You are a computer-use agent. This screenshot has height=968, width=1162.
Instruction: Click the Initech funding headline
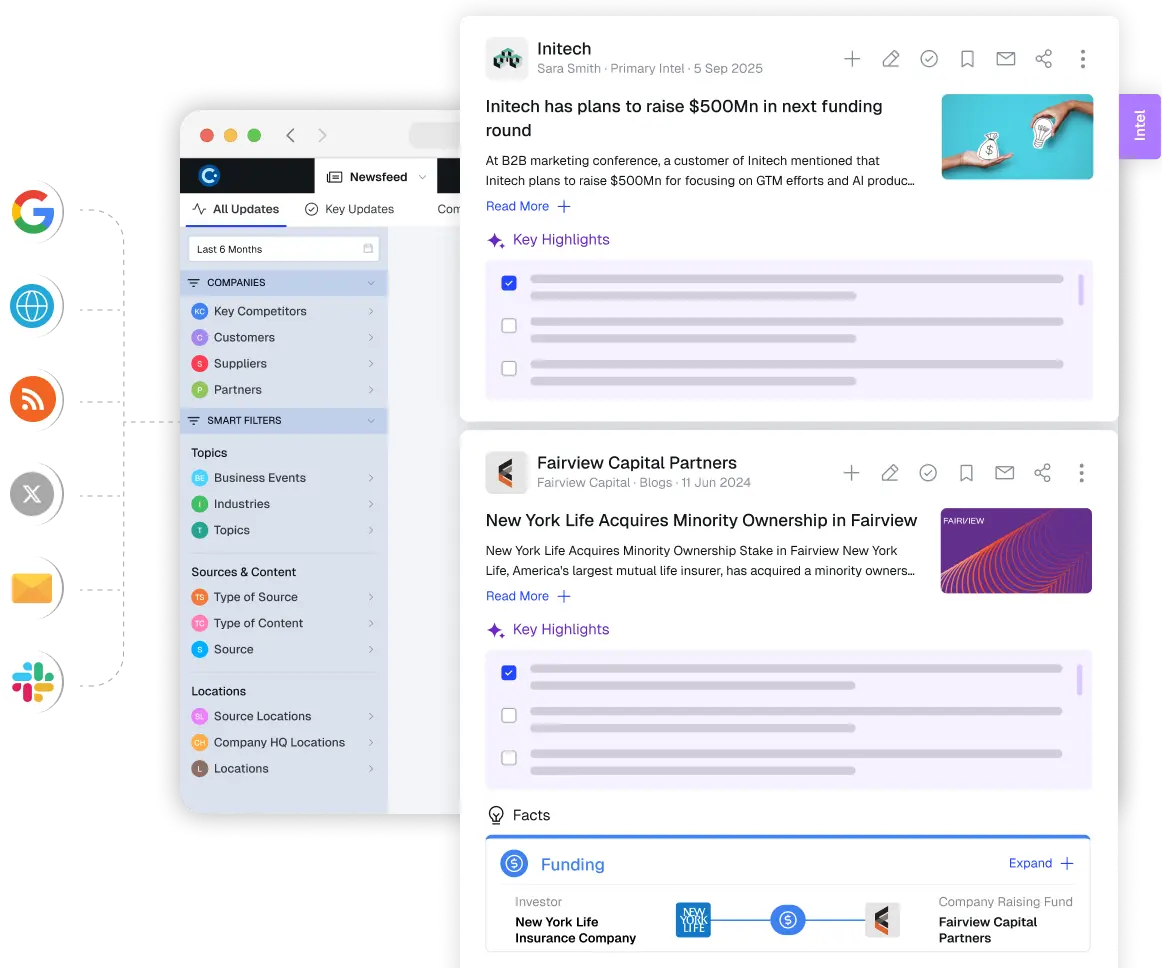click(x=684, y=118)
